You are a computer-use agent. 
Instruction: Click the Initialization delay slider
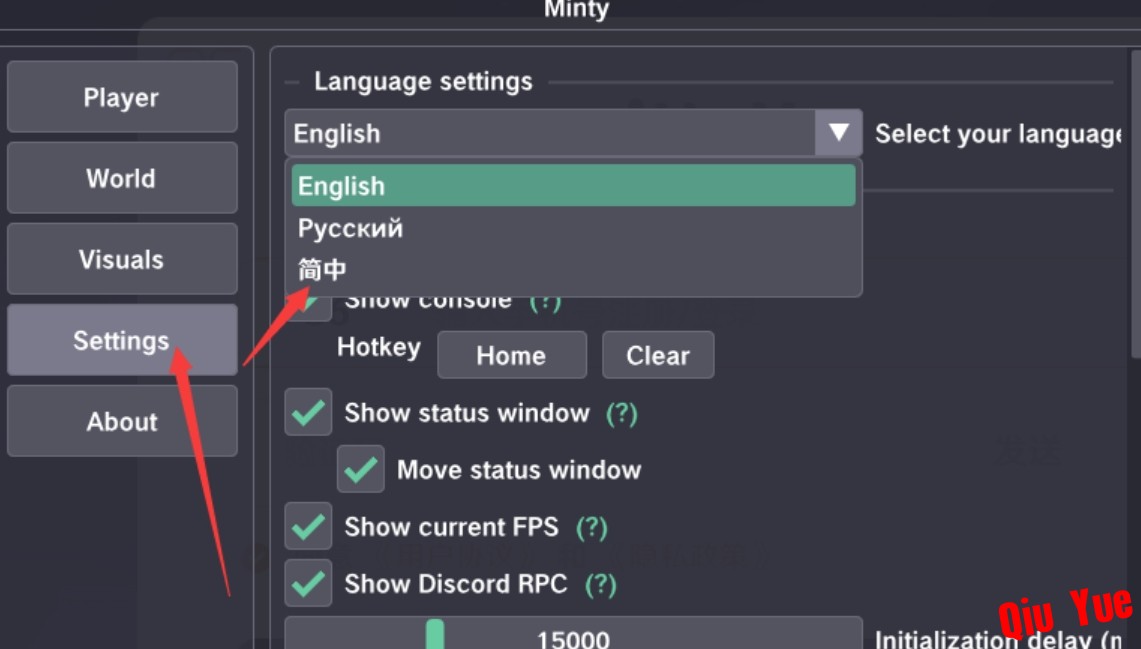click(x=573, y=636)
